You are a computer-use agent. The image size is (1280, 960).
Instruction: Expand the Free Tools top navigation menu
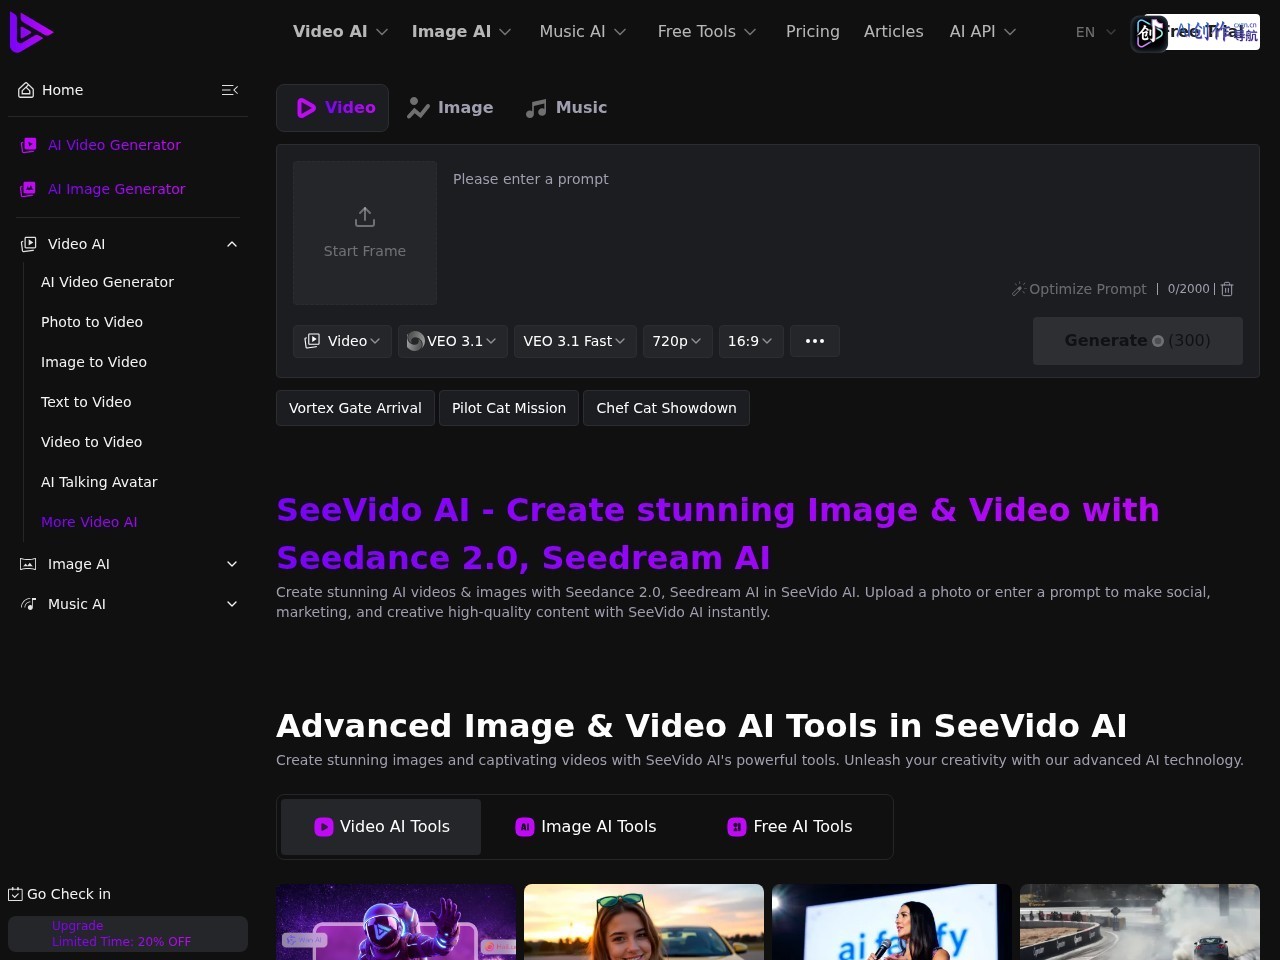click(x=707, y=32)
